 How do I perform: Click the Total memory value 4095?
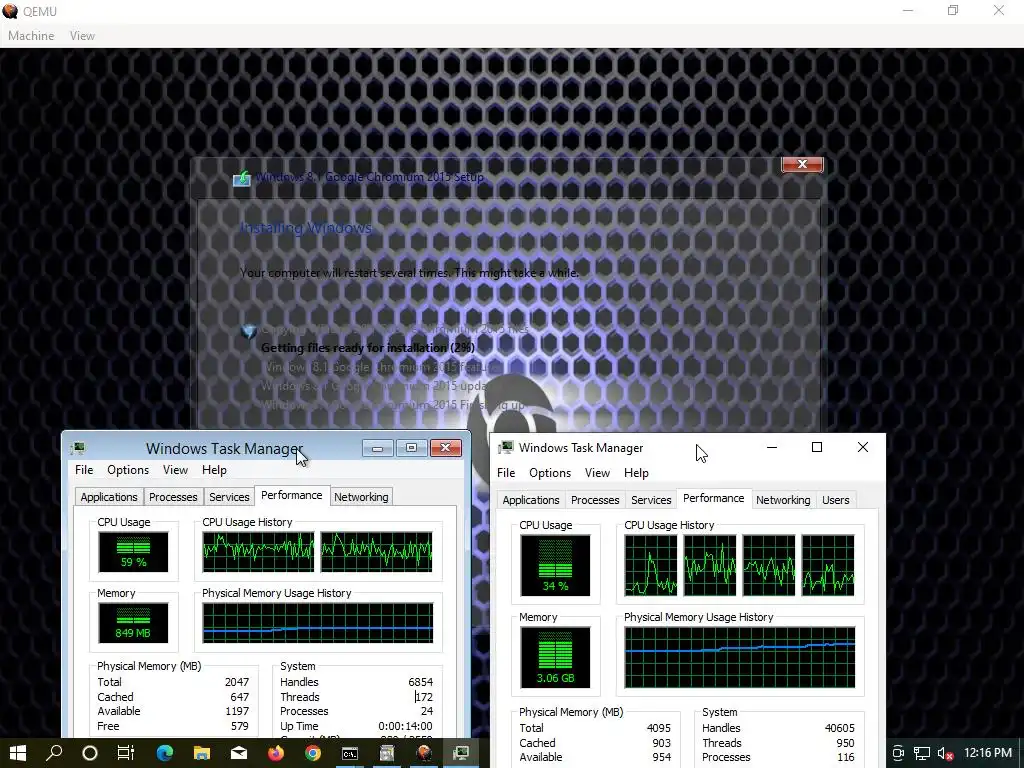[658, 728]
